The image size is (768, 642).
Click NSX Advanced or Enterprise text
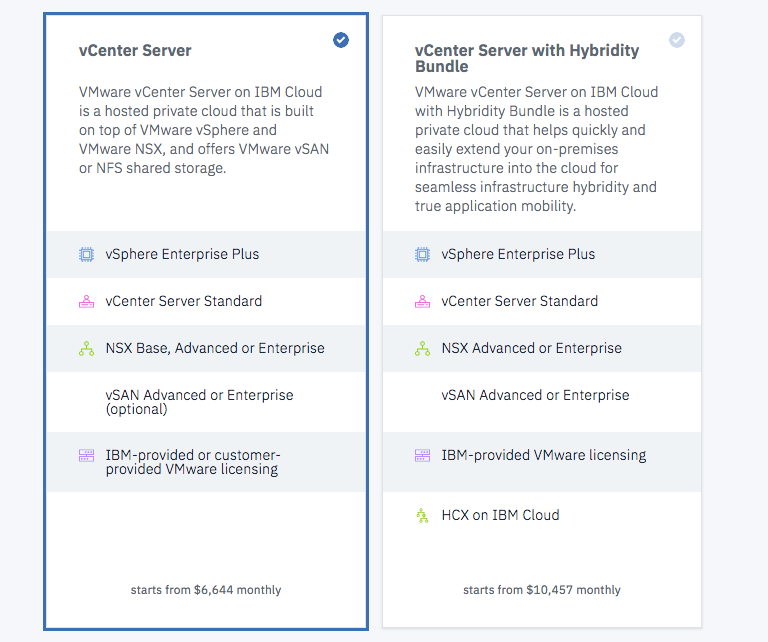point(531,348)
